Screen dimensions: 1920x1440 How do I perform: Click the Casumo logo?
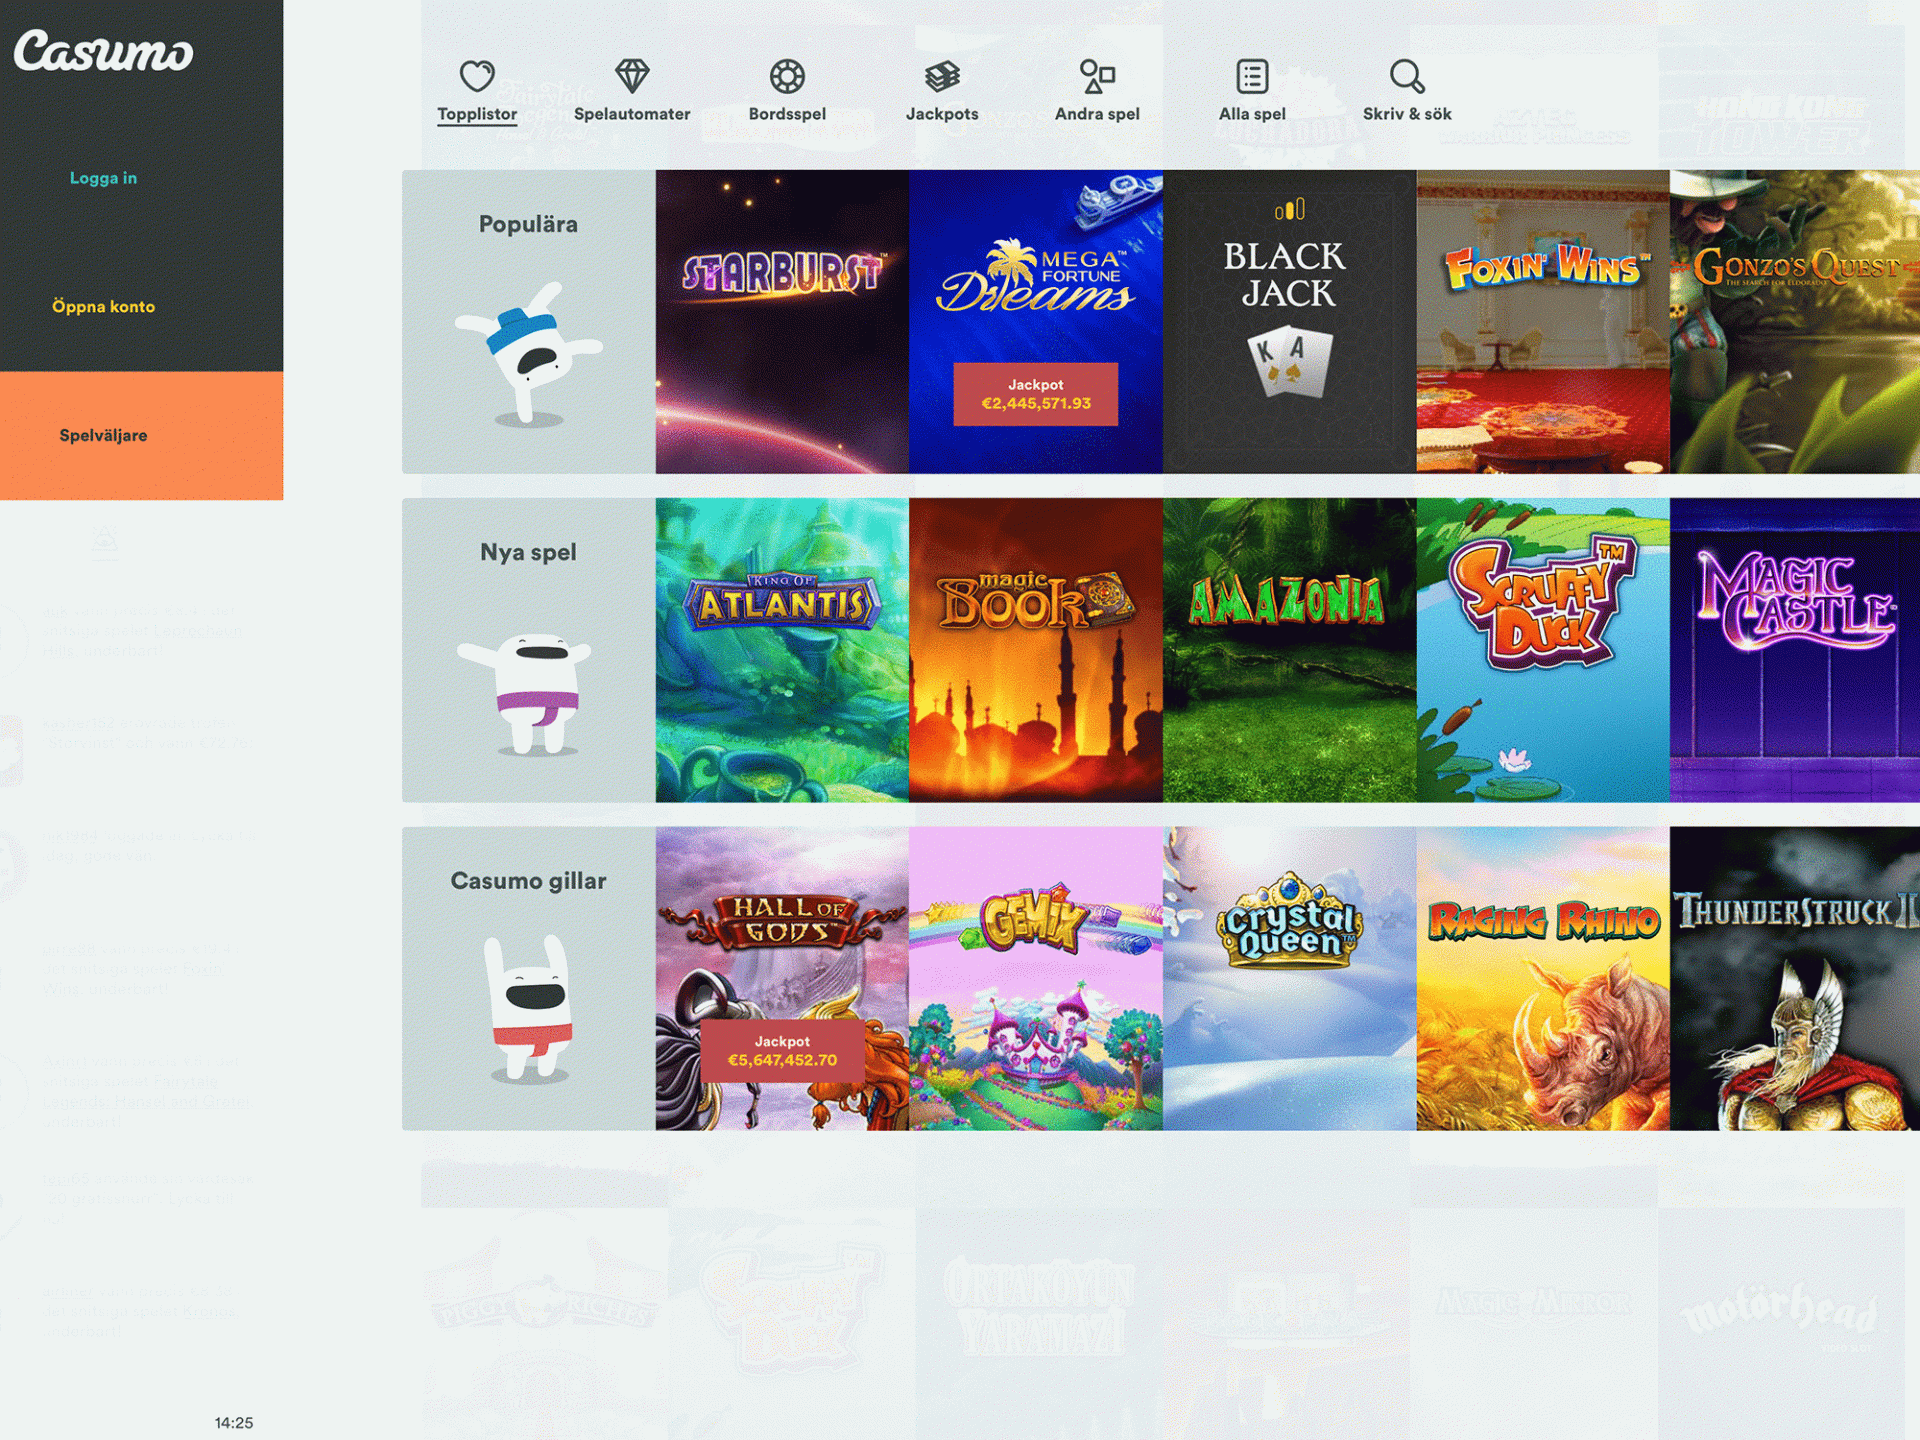[x=103, y=51]
